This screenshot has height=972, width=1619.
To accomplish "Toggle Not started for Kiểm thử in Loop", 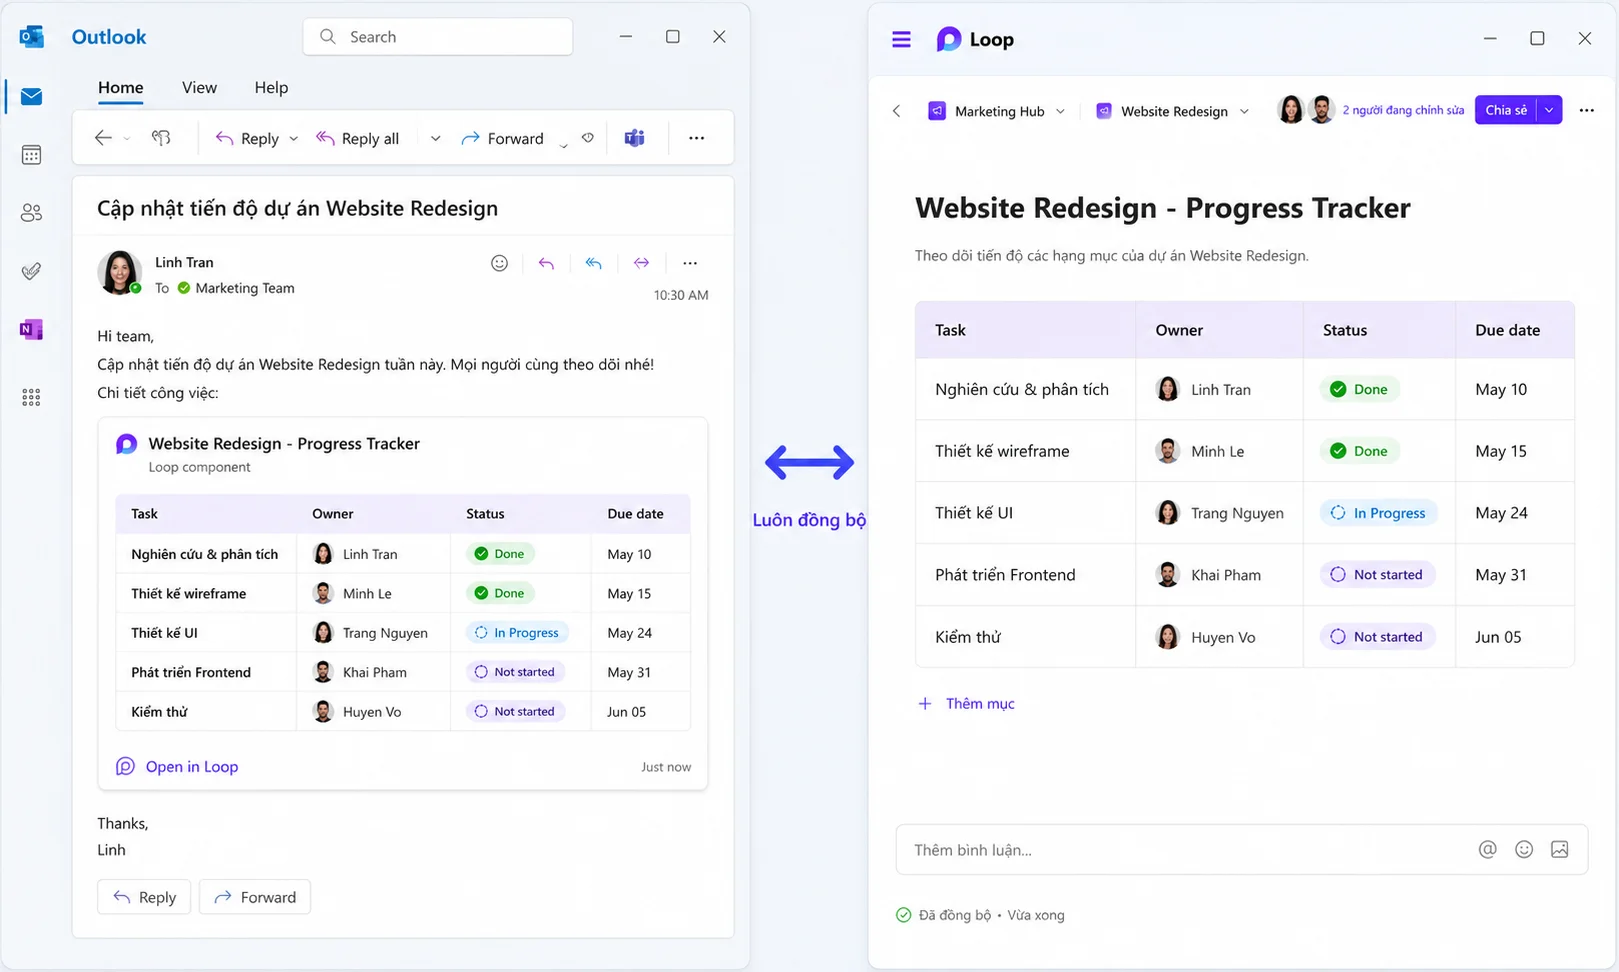I will pyautogui.click(x=1377, y=637).
